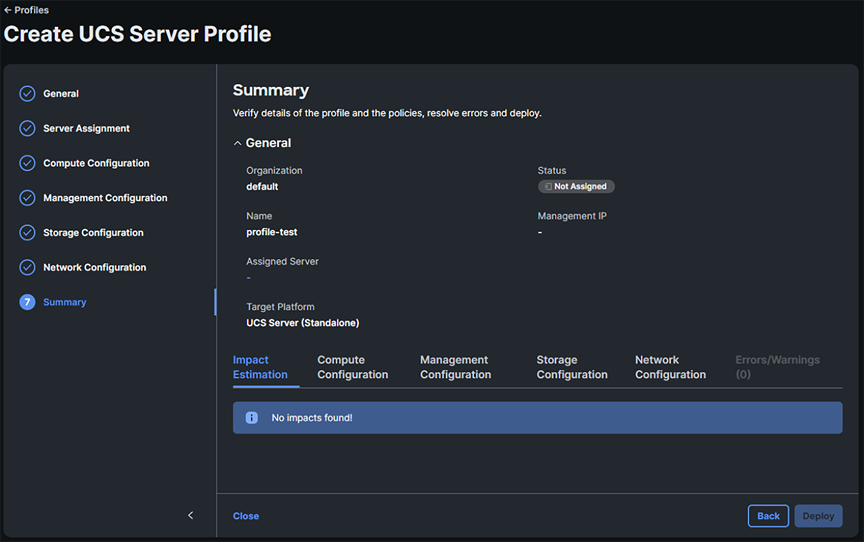The height and width of the screenshot is (542, 864).
Task: Click the Assigned Server dash link
Action: point(249,278)
